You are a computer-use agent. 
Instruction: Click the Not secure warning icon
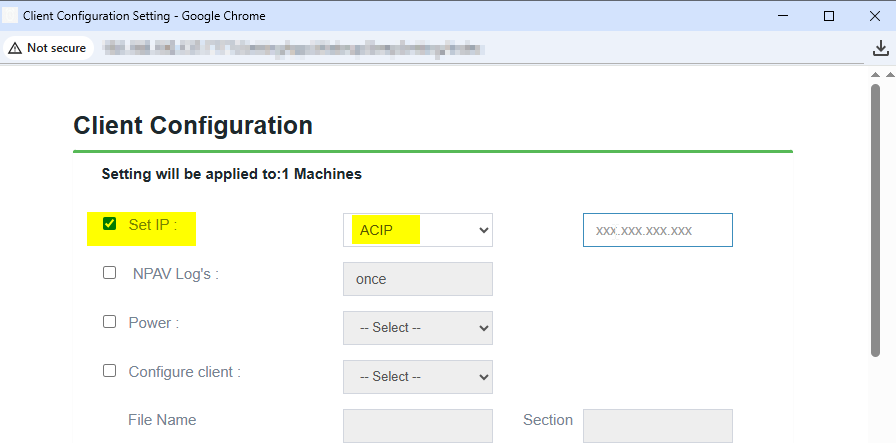pos(15,48)
